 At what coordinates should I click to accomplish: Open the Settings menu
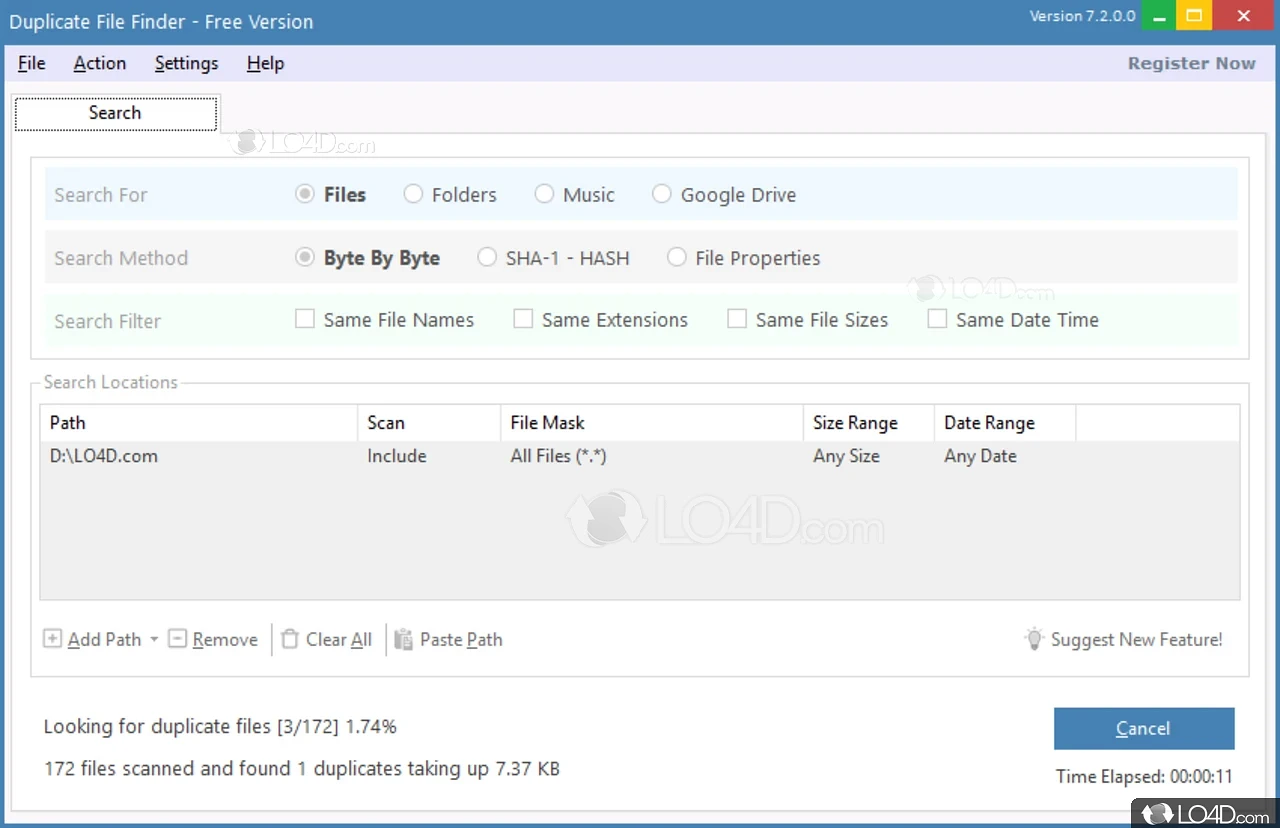click(186, 63)
